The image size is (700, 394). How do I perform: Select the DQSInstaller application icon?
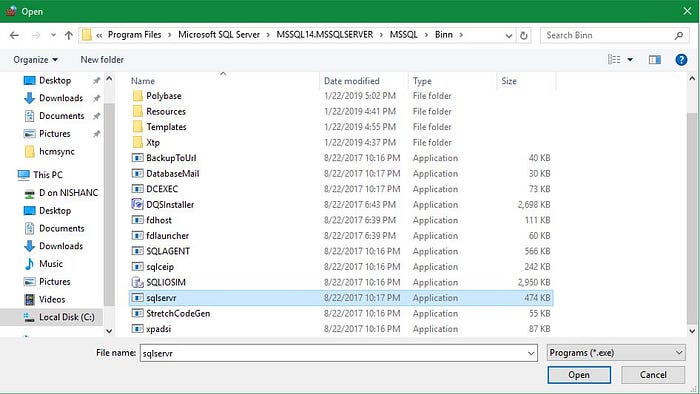(138, 204)
